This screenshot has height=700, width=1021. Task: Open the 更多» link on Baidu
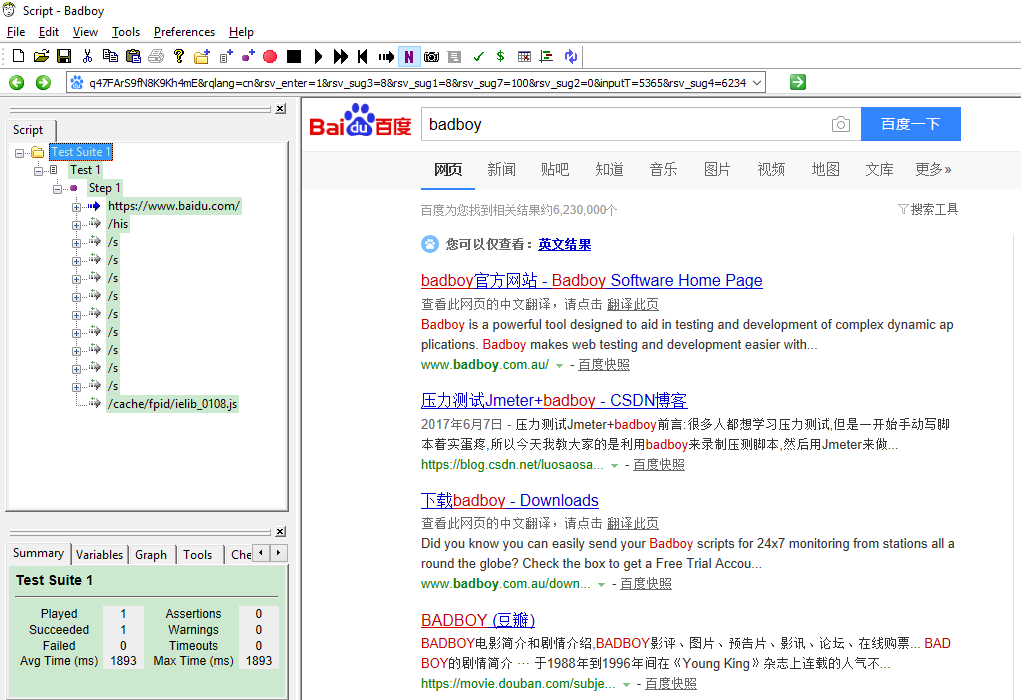click(x=932, y=170)
